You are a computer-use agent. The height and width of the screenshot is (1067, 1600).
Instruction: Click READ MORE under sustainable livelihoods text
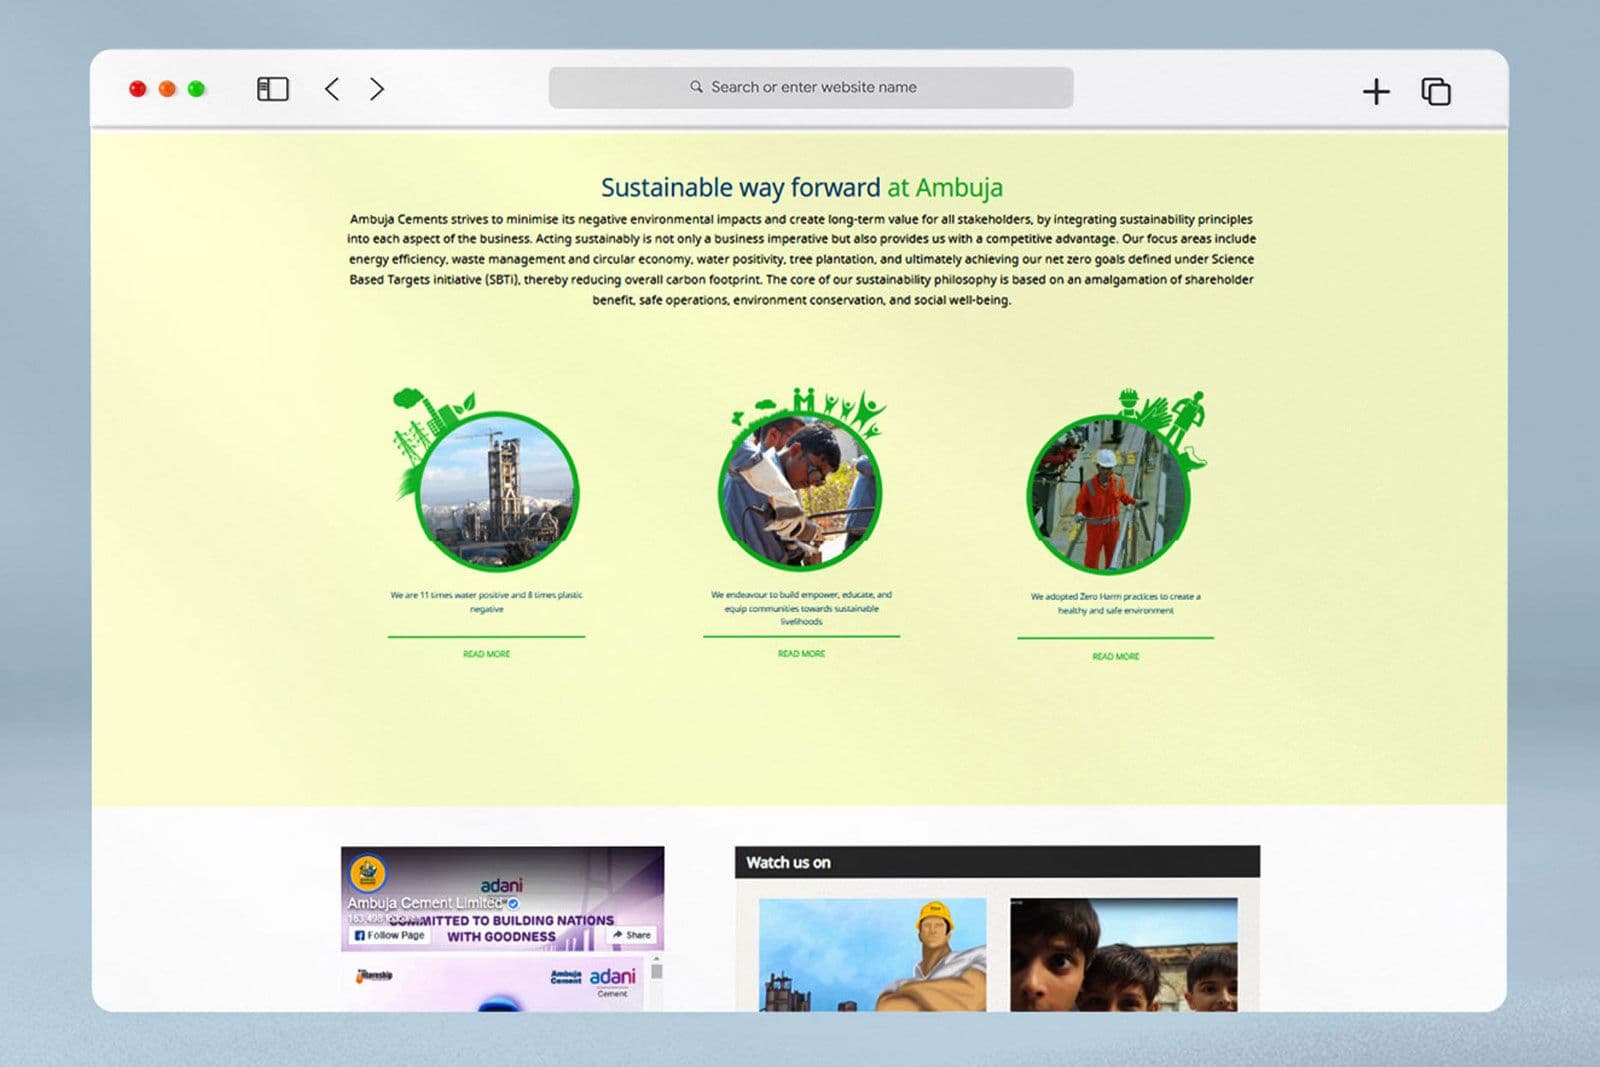801,654
